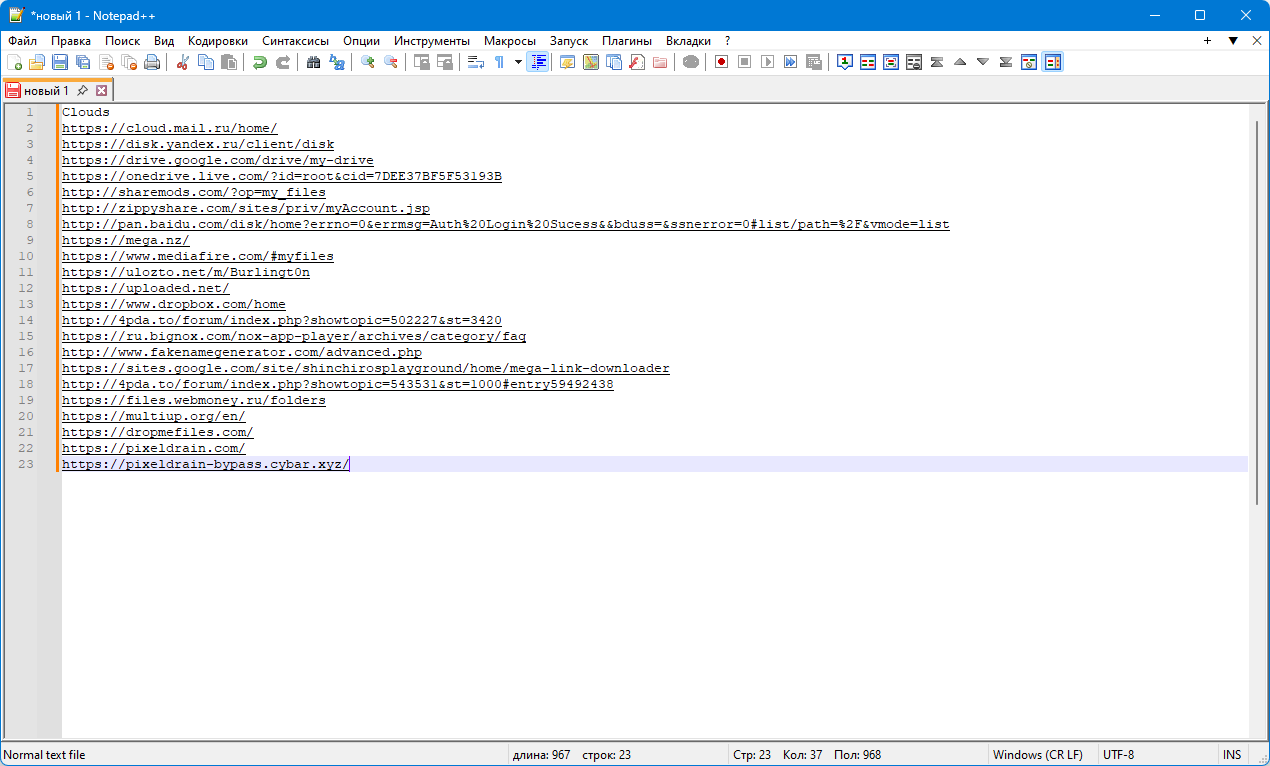The height and width of the screenshot is (766, 1270).
Task: Open the Синтаксисы menu
Action: point(295,41)
